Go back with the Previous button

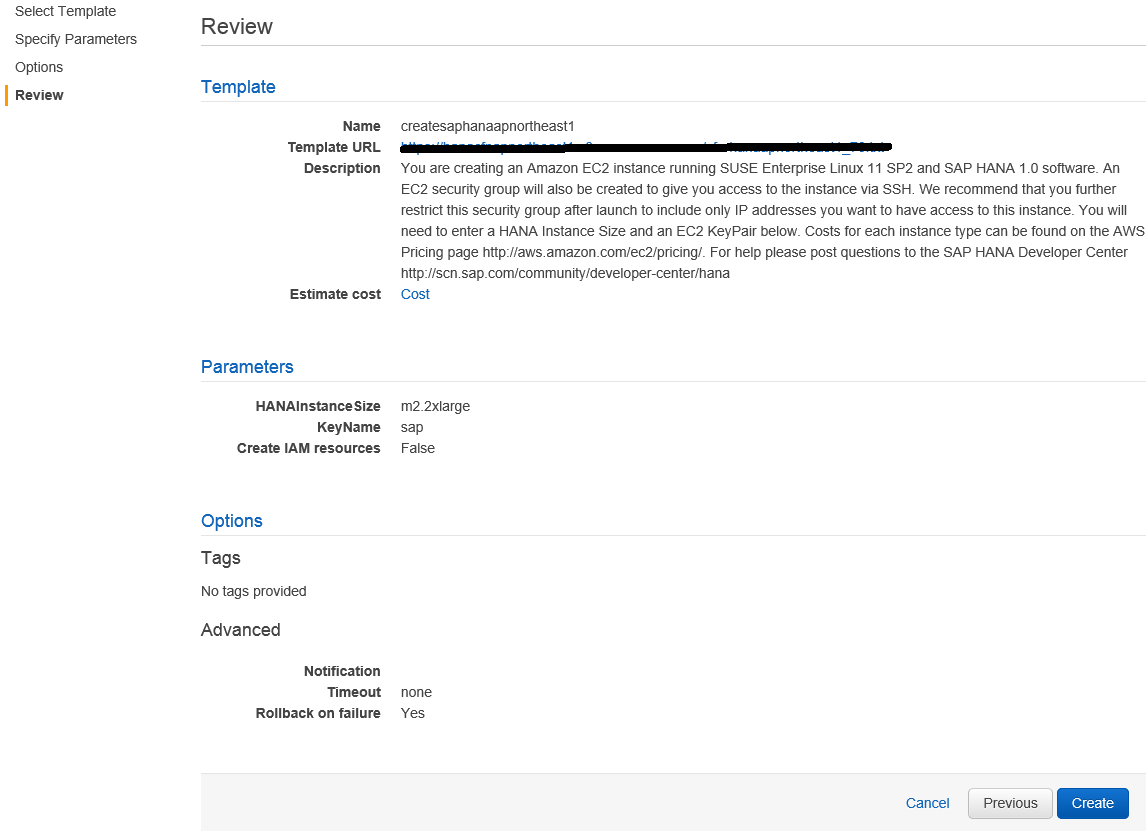1010,803
